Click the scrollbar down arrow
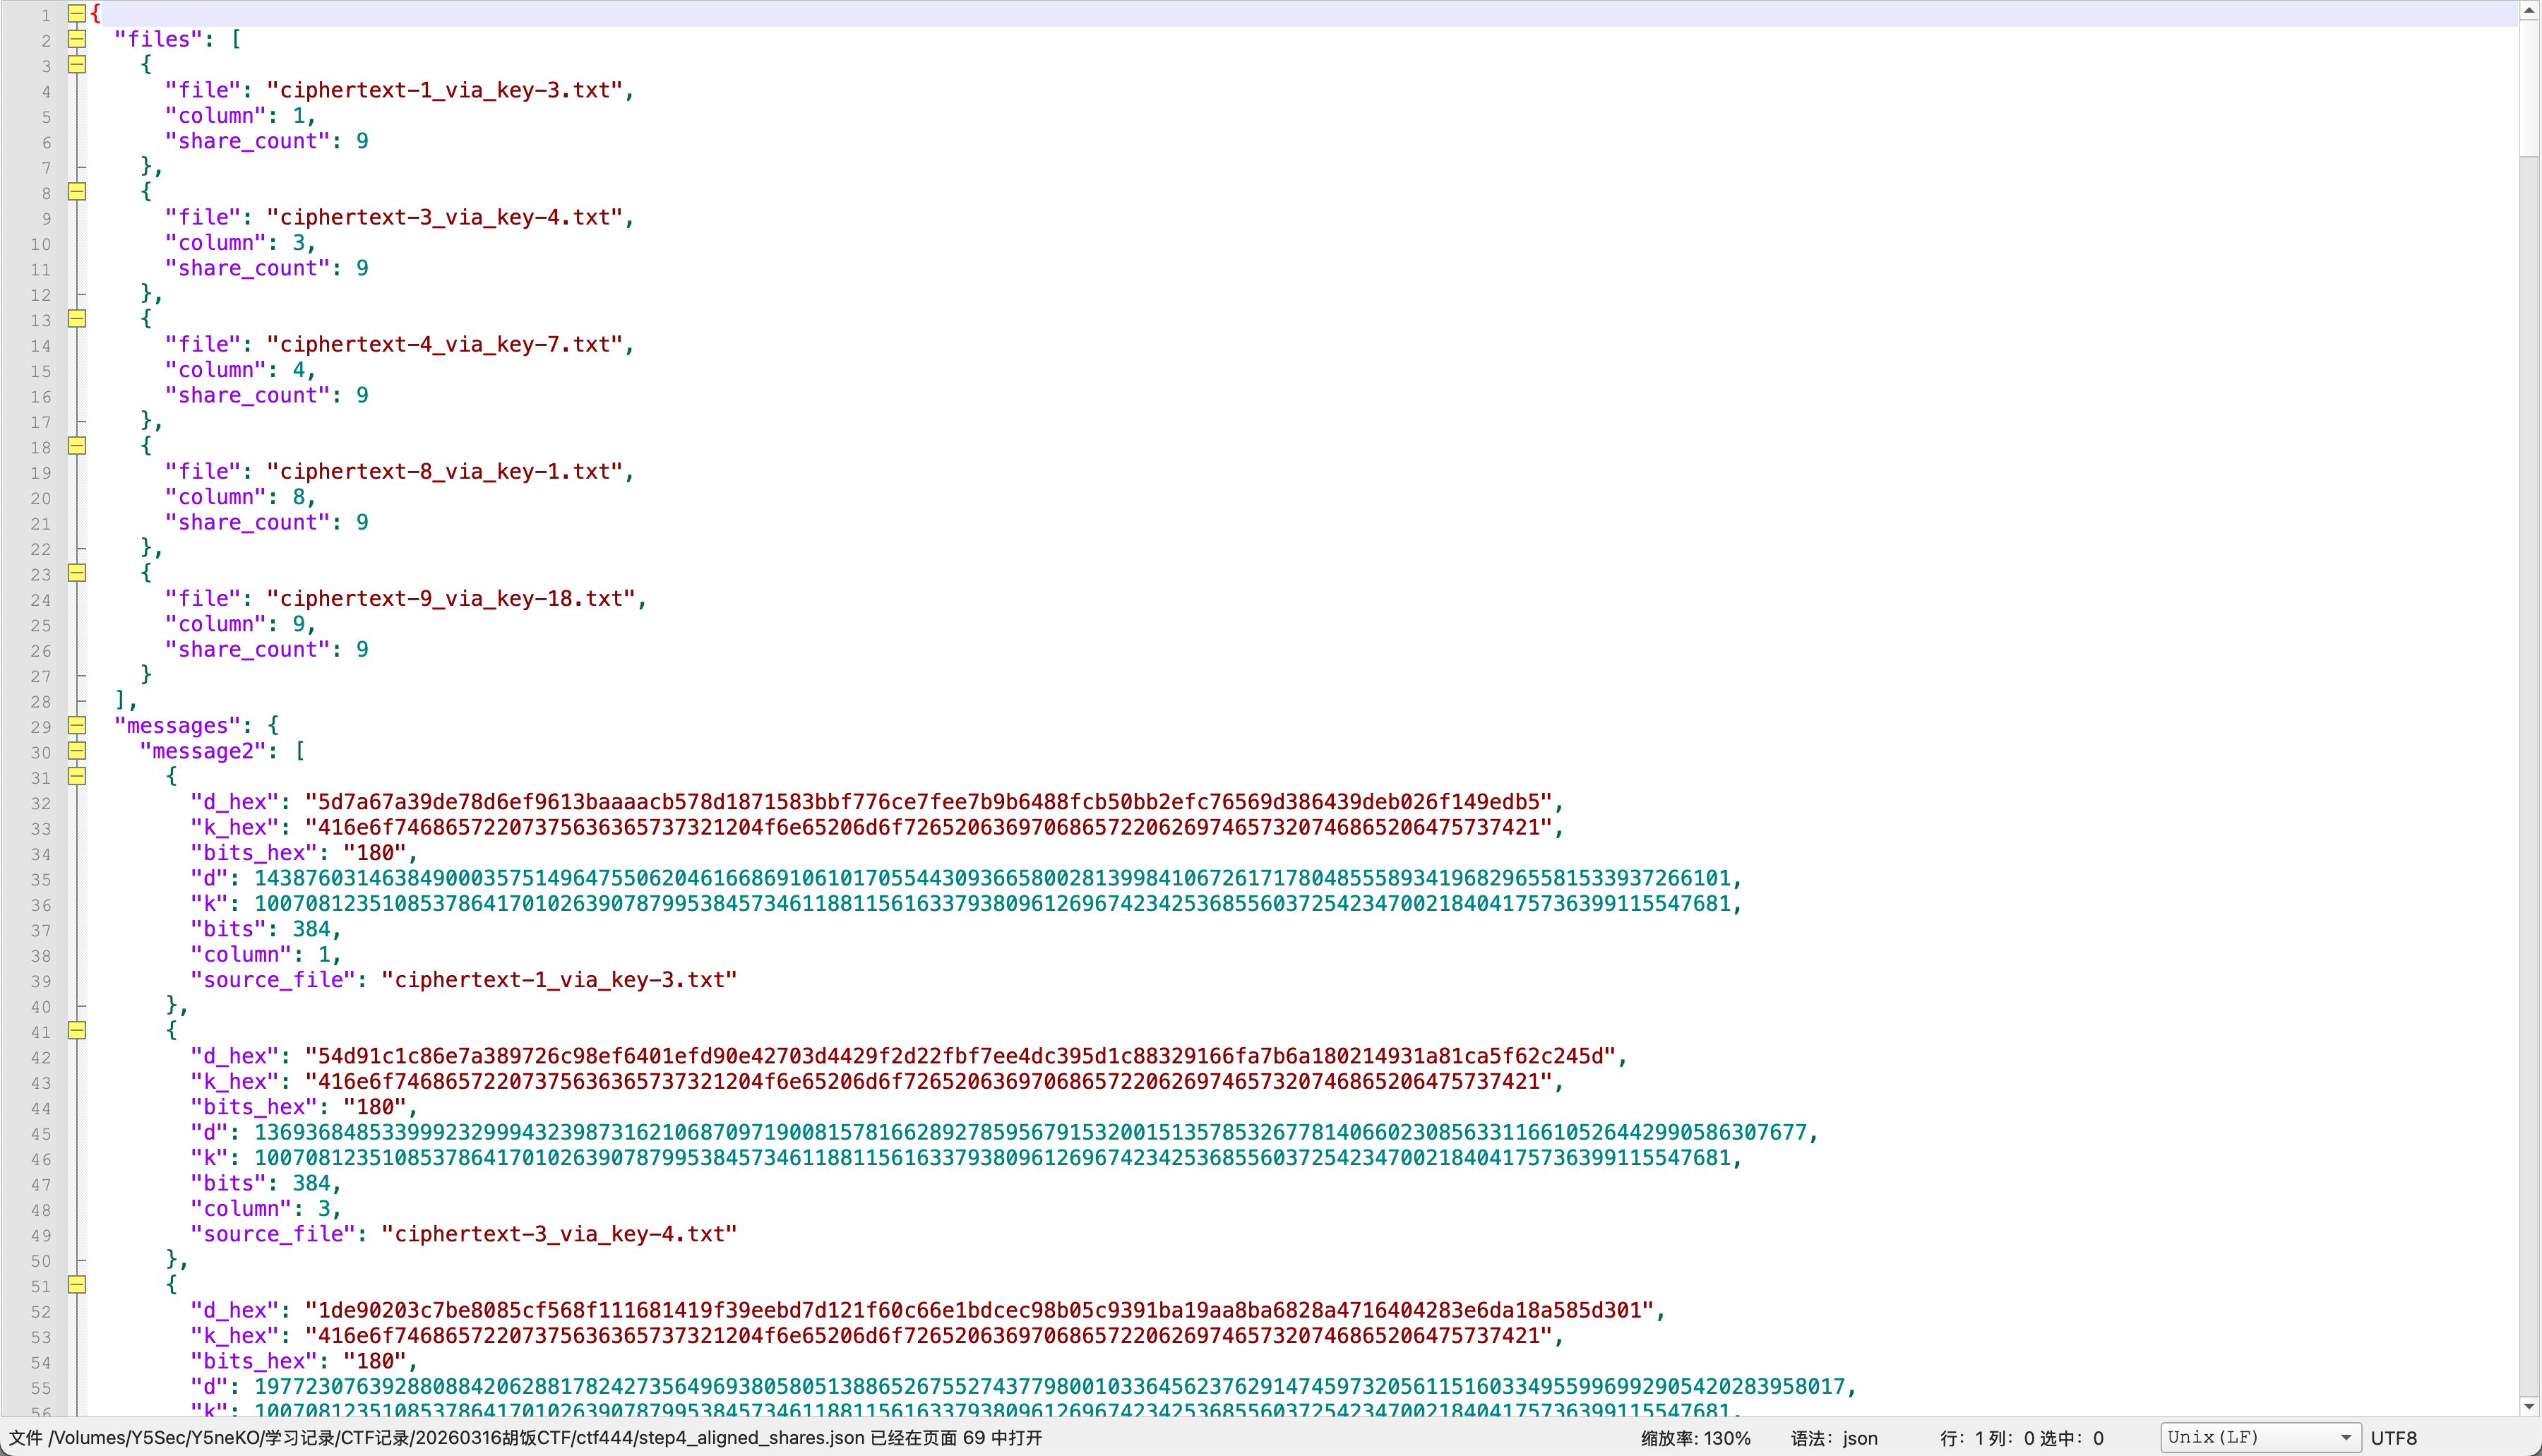 coord(2529,1405)
